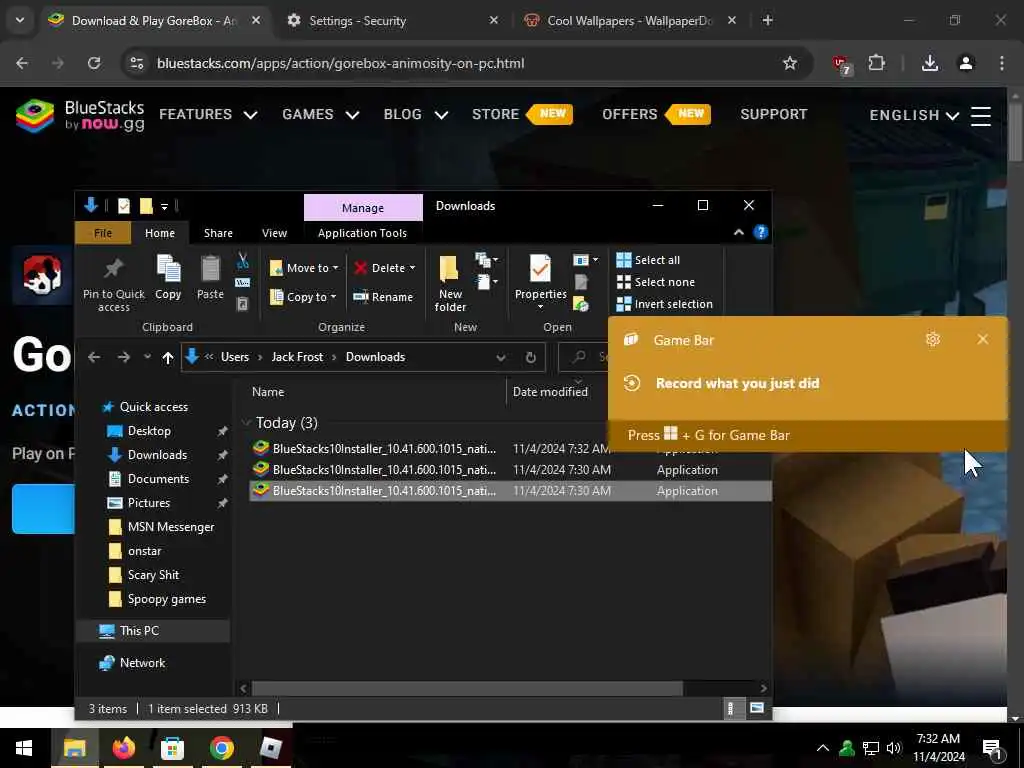Select Network in navigation pane
Image resolution: width=1024 pixels, height=768 pixels.
pyautogui.click(x=142, y=663)
